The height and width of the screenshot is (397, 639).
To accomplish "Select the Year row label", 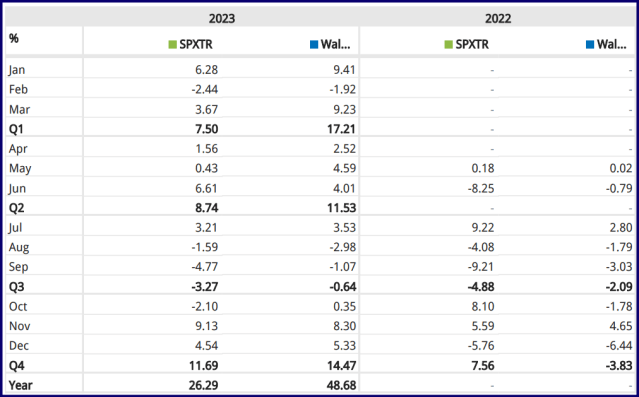I will 21,385.
